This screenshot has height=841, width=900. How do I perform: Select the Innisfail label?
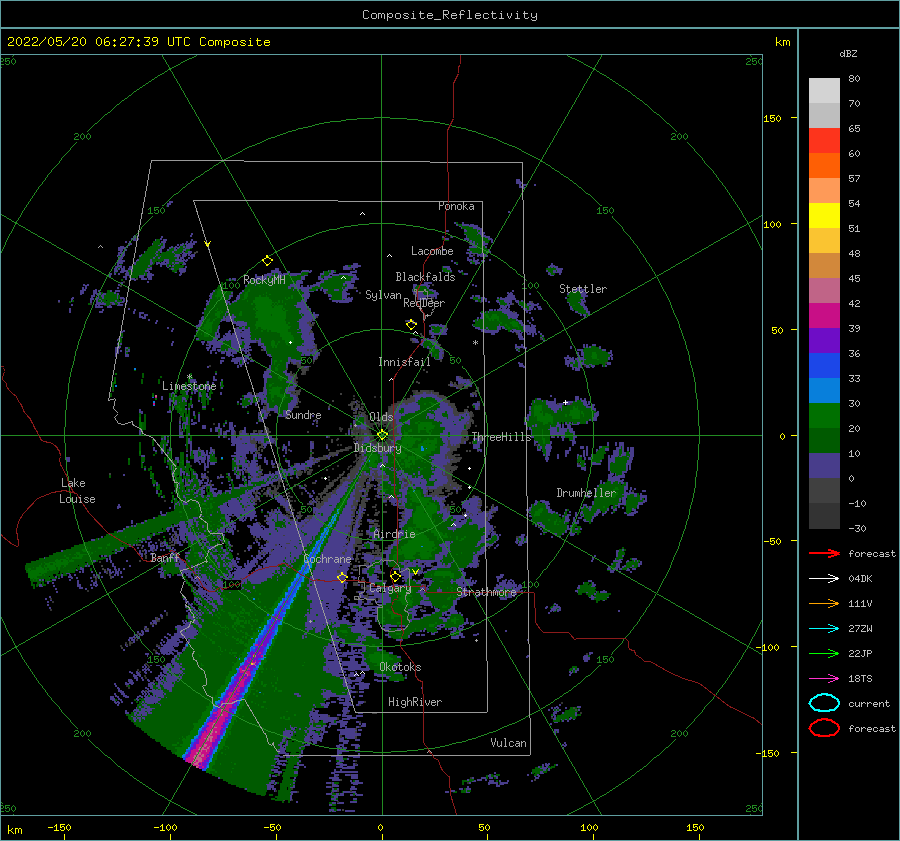click(404, 362)
